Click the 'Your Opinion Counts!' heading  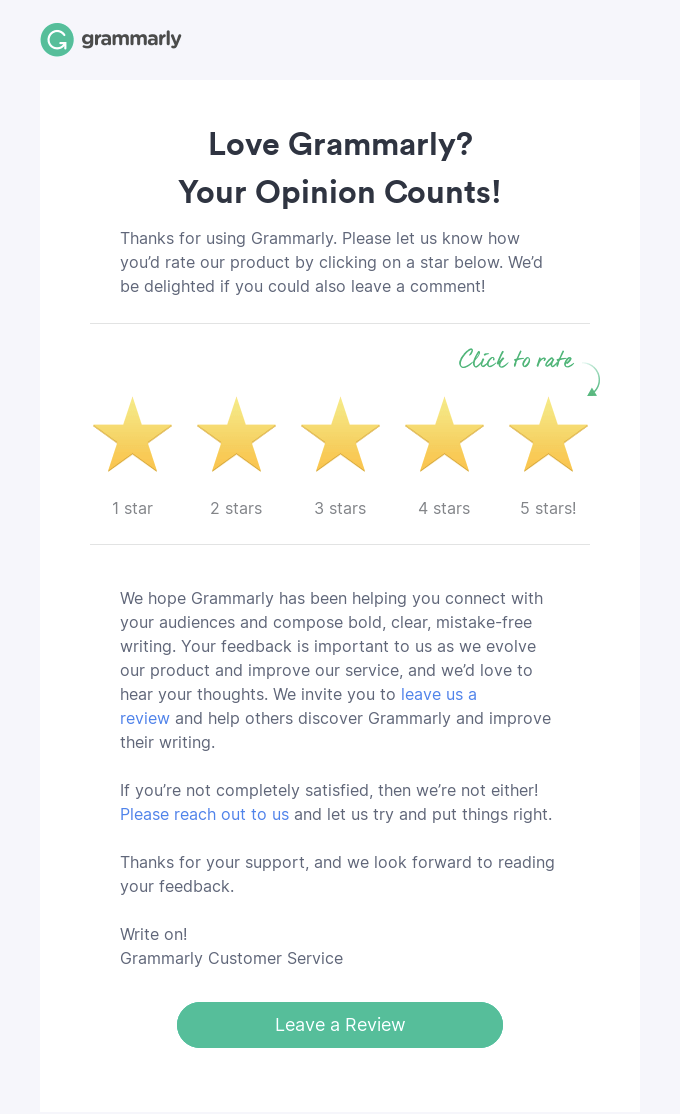340,192
